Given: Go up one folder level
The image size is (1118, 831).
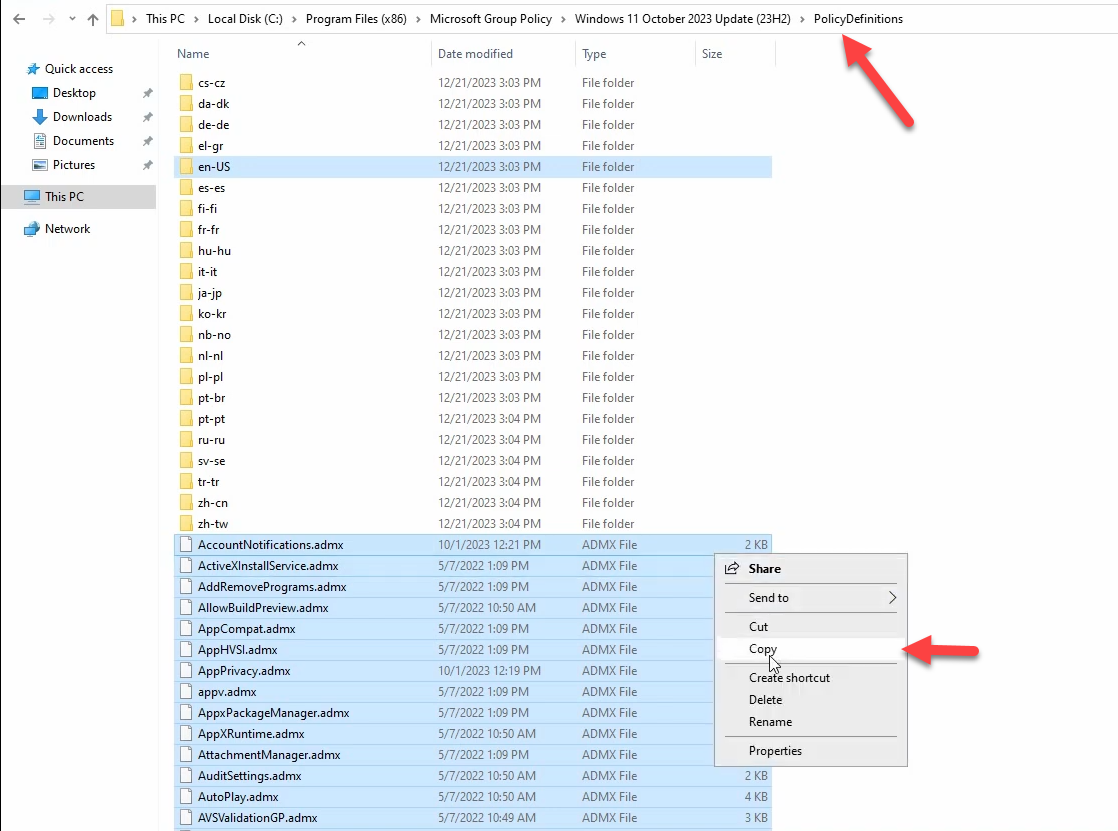Looking at the screenshot, I should 93,19.
